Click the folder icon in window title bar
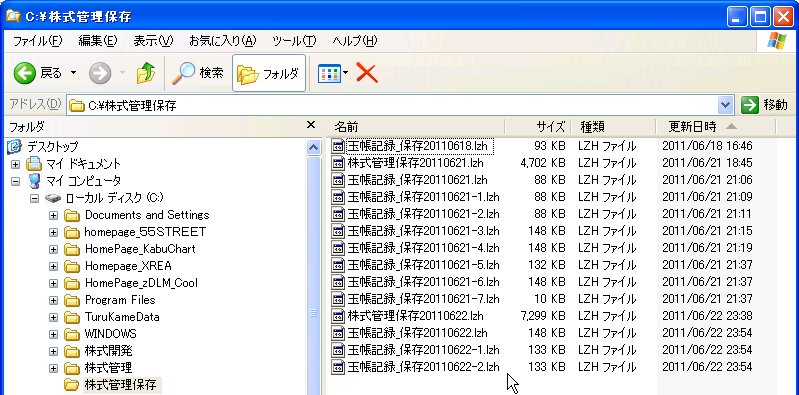This screenshot has width=799, height=395. [13, 16]
